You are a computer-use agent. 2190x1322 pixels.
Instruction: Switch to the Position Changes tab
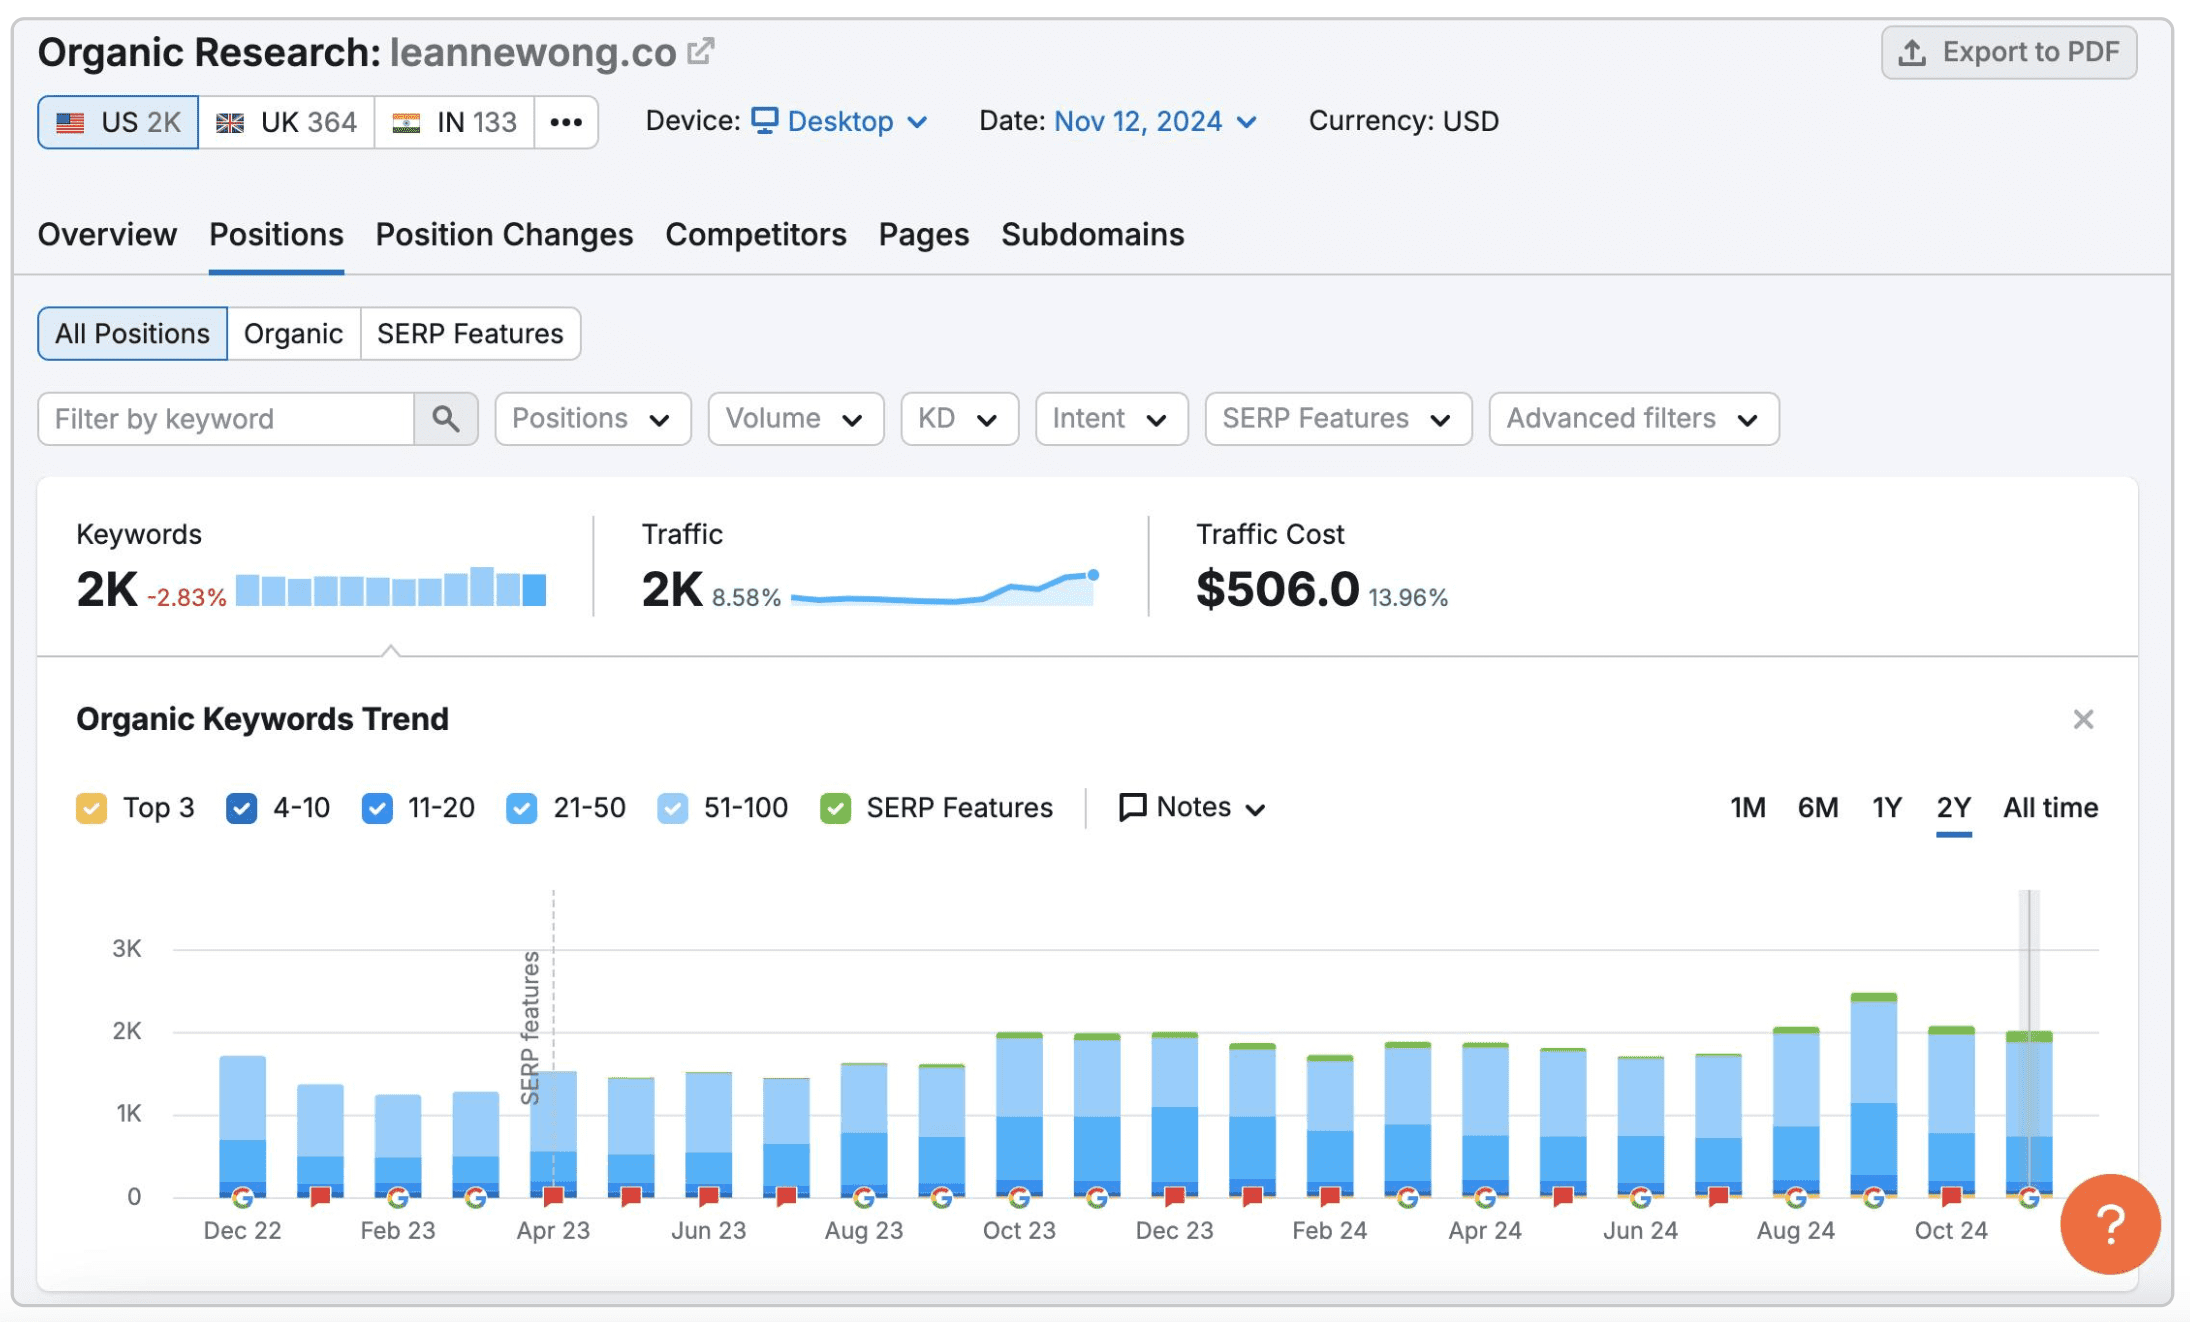pyautogui.click(x=504, y=235)
